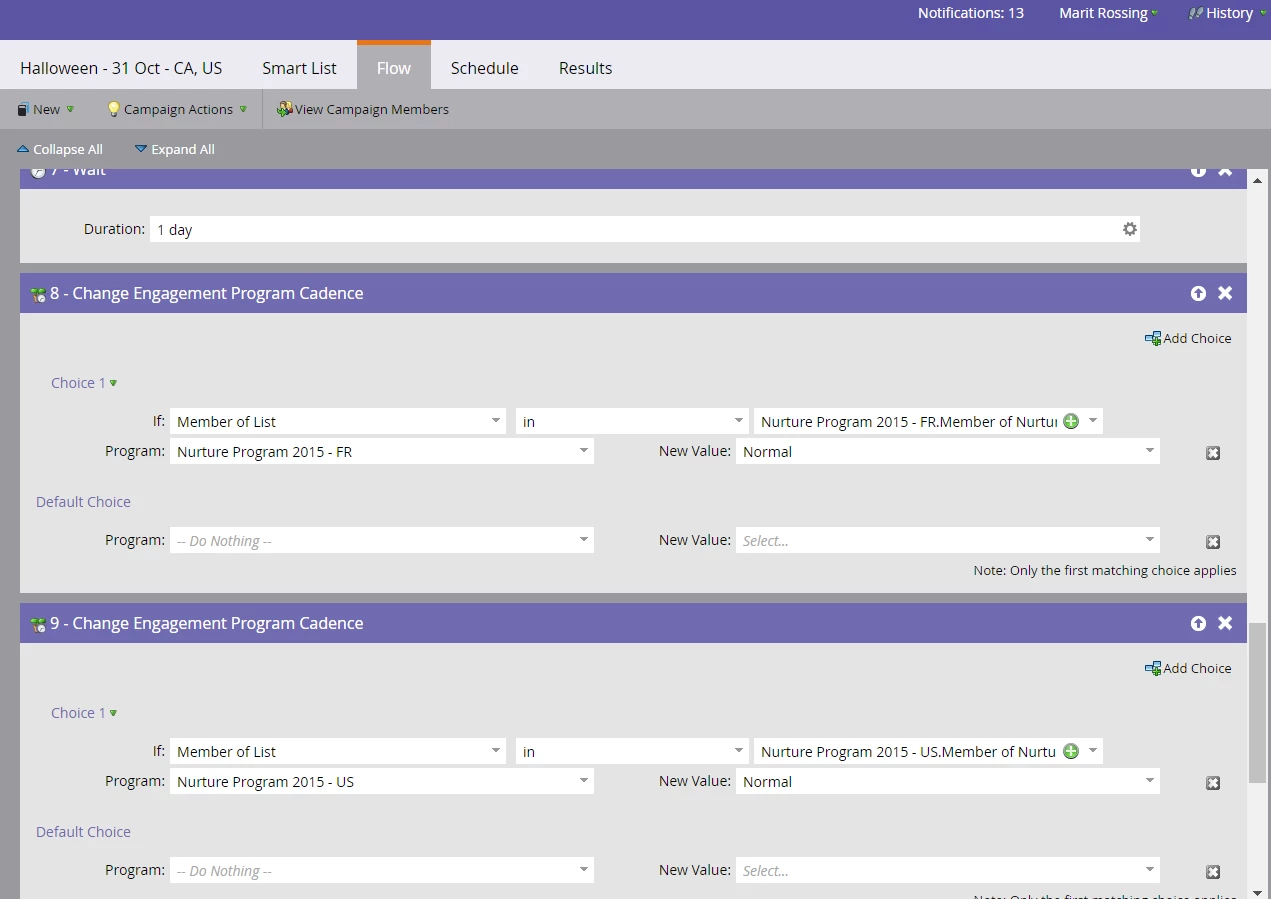This screenshot has height=899, width=1271.
Task: Move step 9 up with the arrow icon
Action: tap(1198, 623)
